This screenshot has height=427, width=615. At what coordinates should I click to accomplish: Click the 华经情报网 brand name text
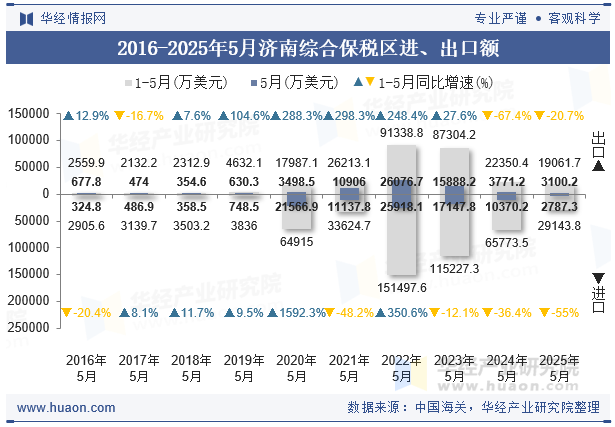click(73, 18)
